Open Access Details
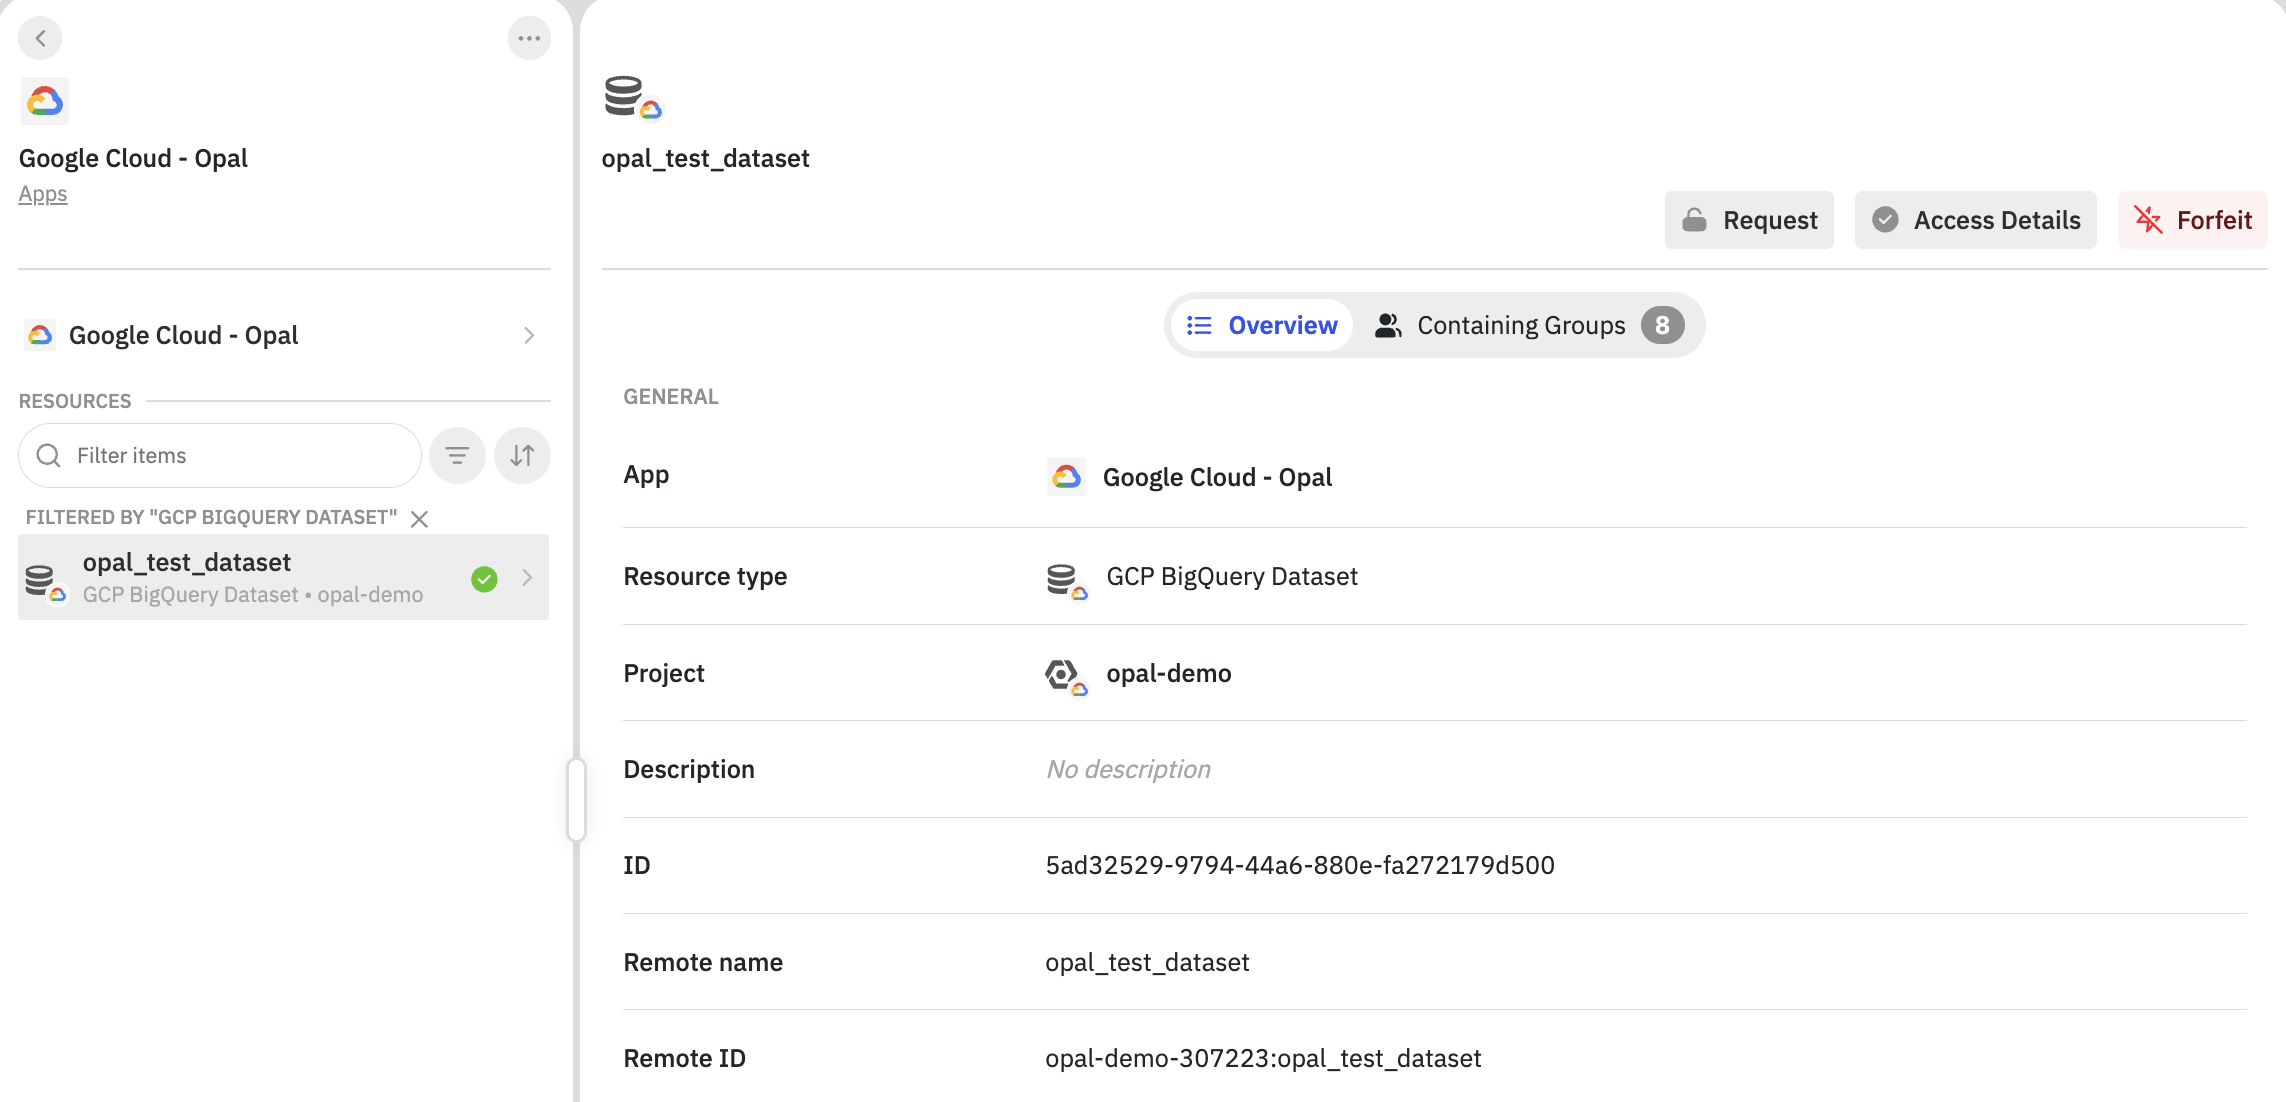This screenshot has height=1102, width=2286. (1976, 220)
